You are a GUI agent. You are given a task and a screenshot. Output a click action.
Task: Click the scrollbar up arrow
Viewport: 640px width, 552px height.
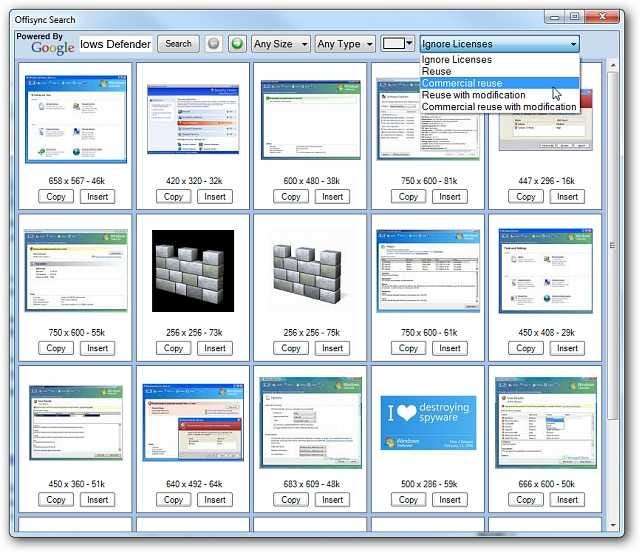click(613, 65)
